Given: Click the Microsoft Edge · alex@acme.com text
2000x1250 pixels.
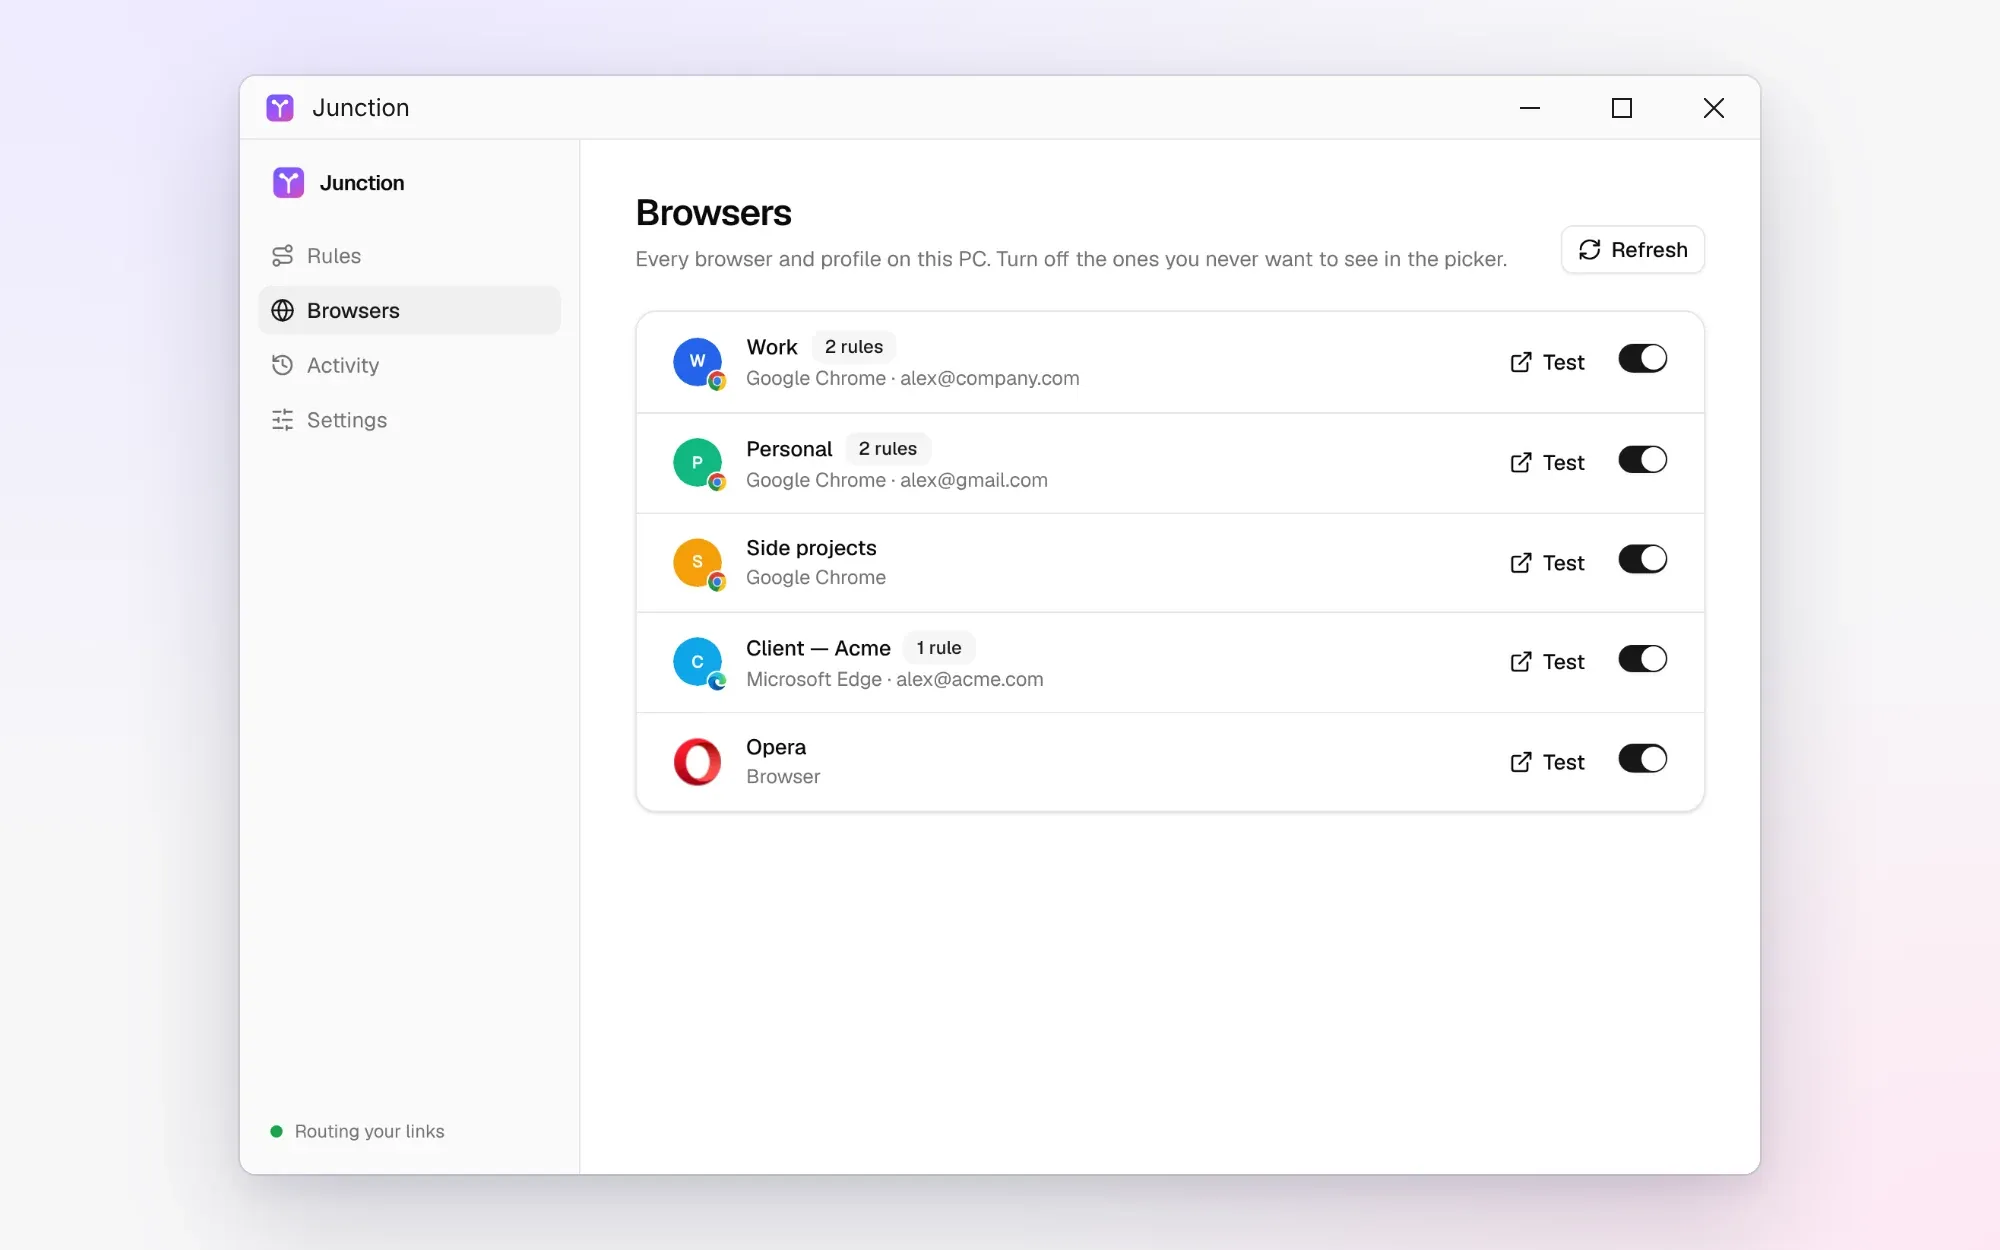Looking at the screenshot, I should 895,679.
